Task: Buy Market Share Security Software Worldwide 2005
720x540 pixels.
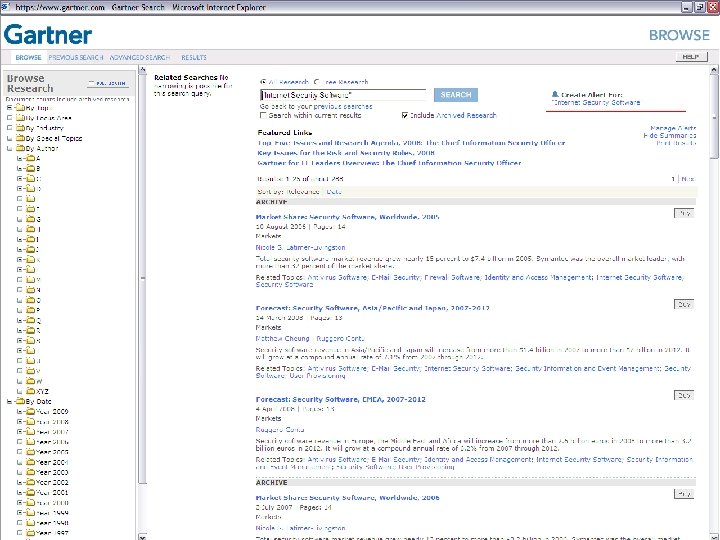Action: (684, 213)
